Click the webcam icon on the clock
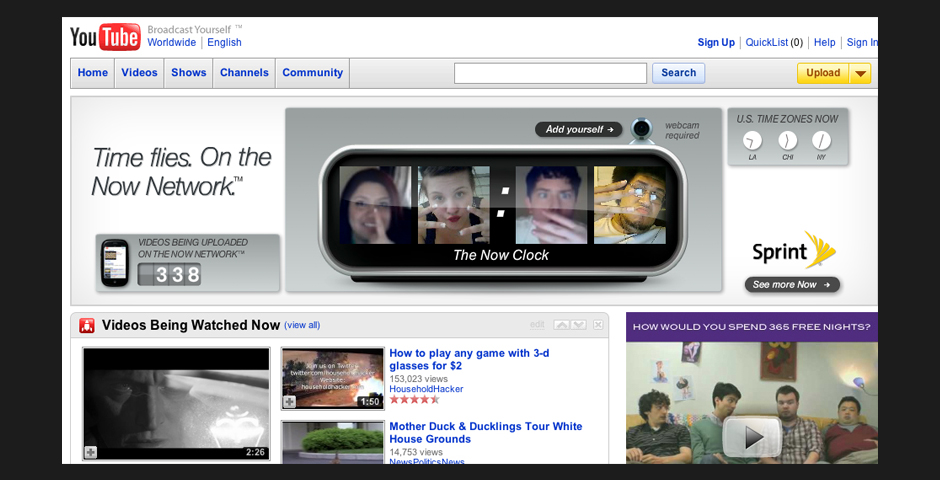The image size is (940, 480). [x=642, y=129]
